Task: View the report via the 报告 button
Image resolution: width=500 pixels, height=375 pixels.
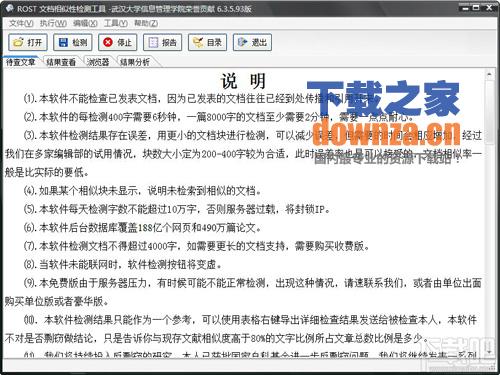Action: pos(163,42)
